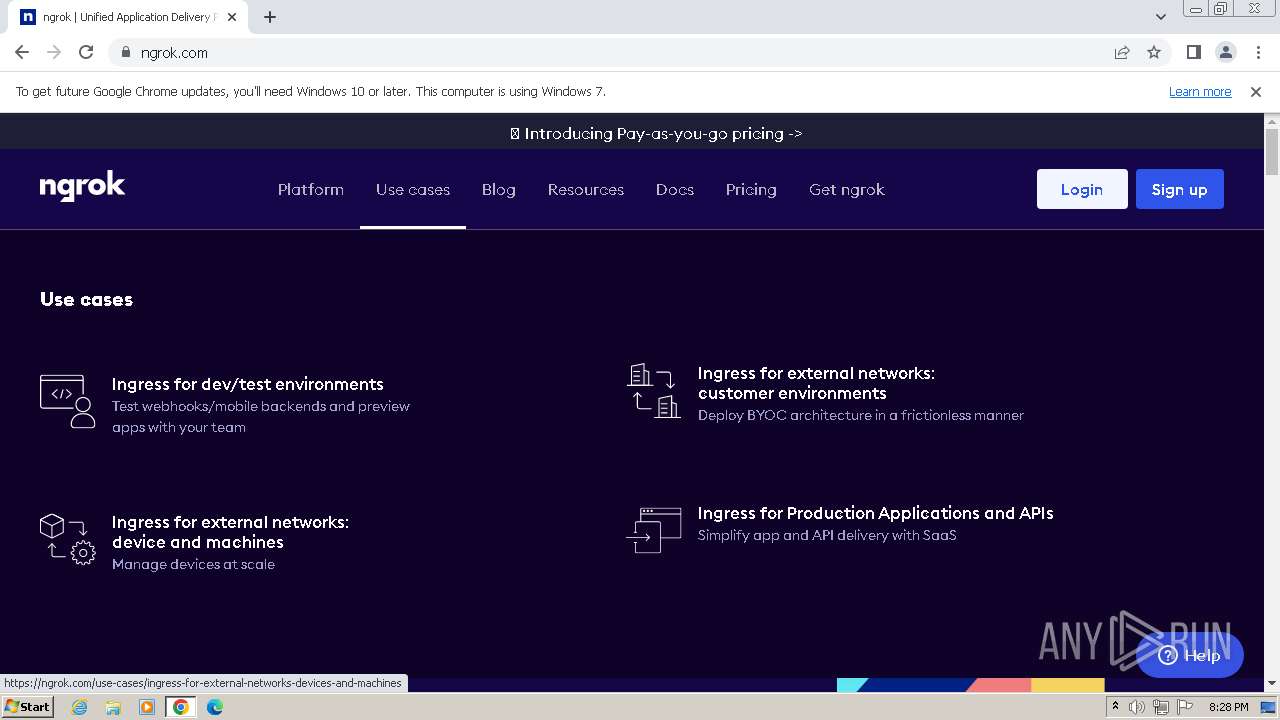Click the Sign up button
1280x720 pixels.
pyautogui.click(x=1180, y=189)
